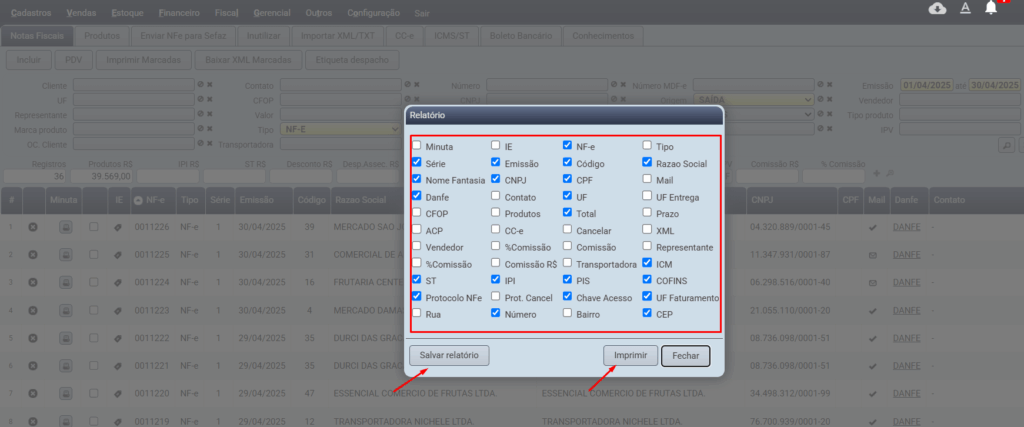Click the mail envelope icon for NF-e 0011225

click(x=873, y=255)
